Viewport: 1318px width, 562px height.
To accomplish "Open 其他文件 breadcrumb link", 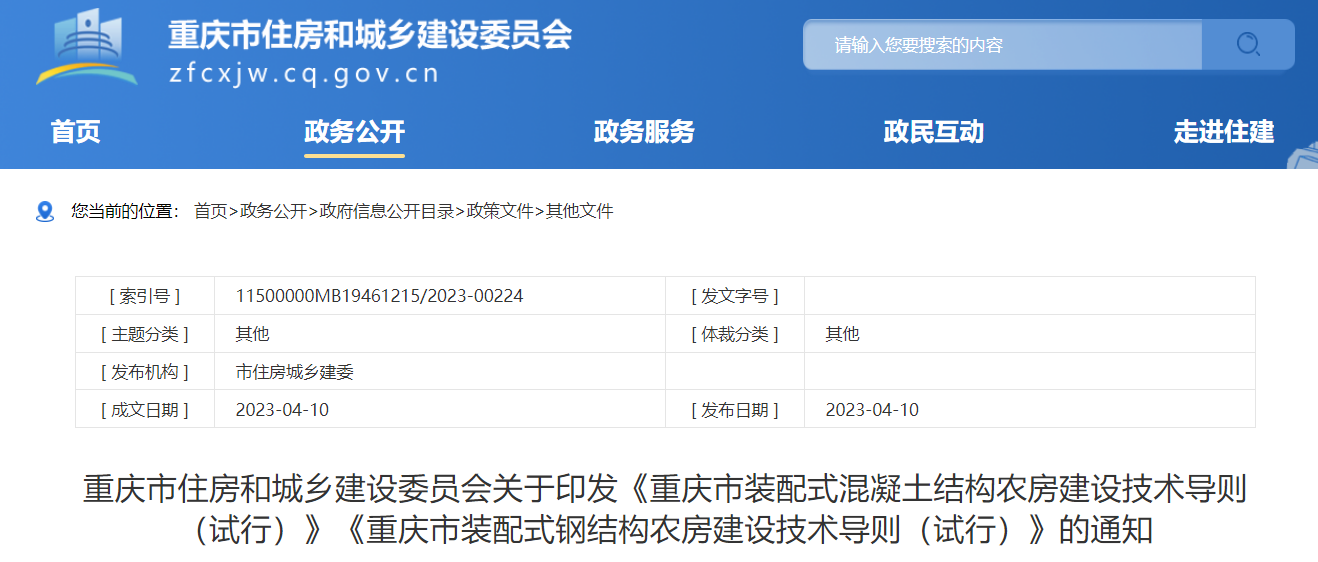I will click(579, 212).
